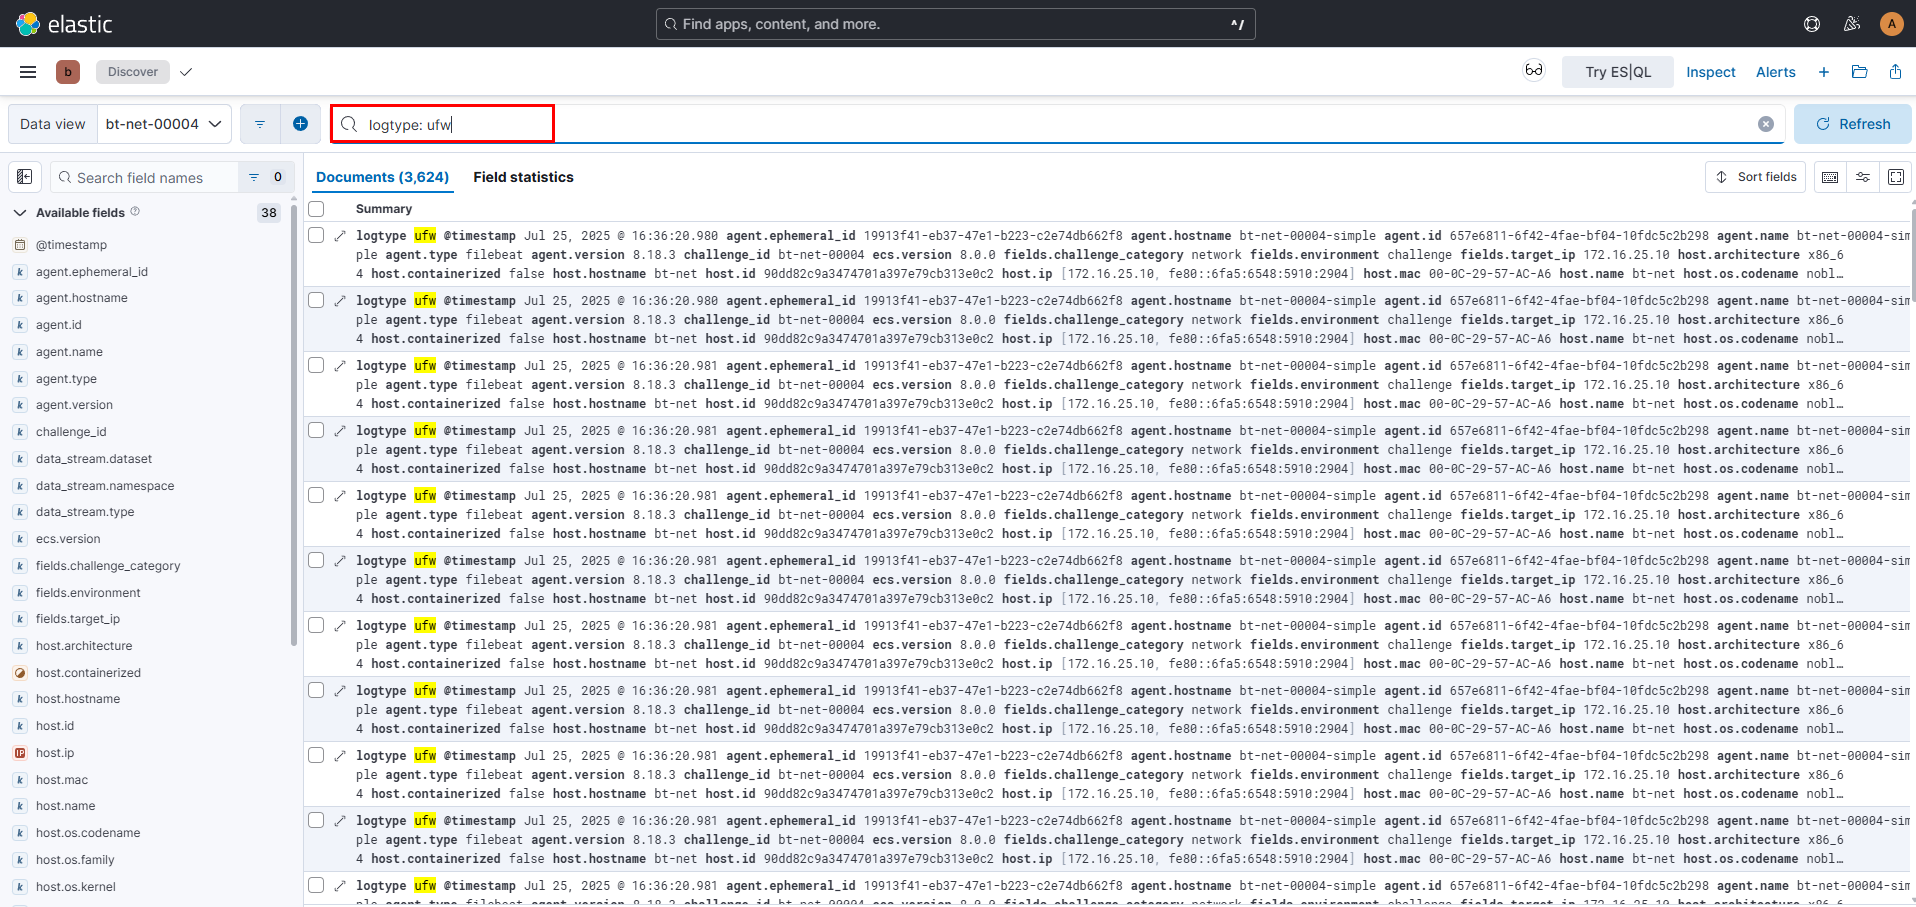
Task: Open the main navigation hamburger menu
Action: [x=28, y=72]
